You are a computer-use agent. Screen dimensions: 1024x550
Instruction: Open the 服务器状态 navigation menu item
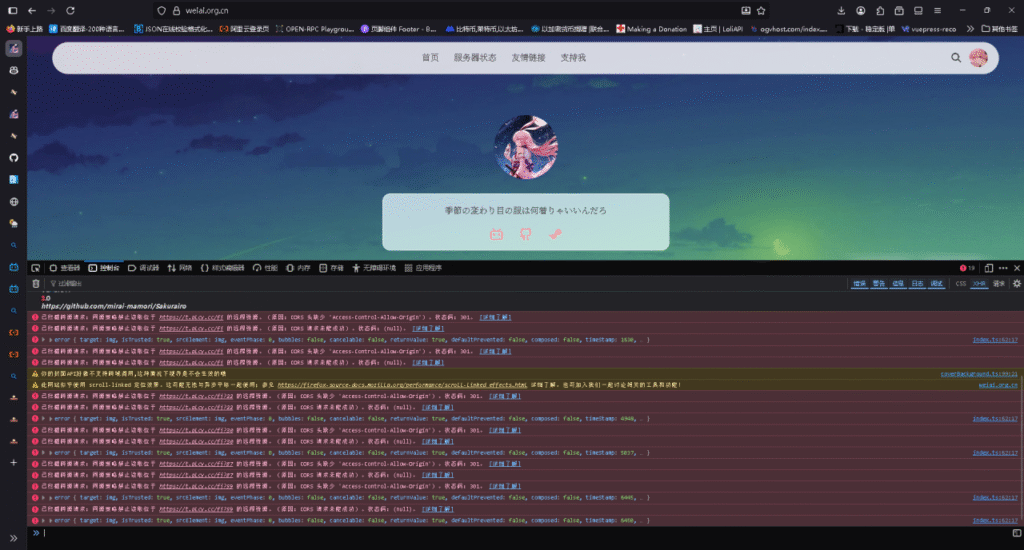475,58
